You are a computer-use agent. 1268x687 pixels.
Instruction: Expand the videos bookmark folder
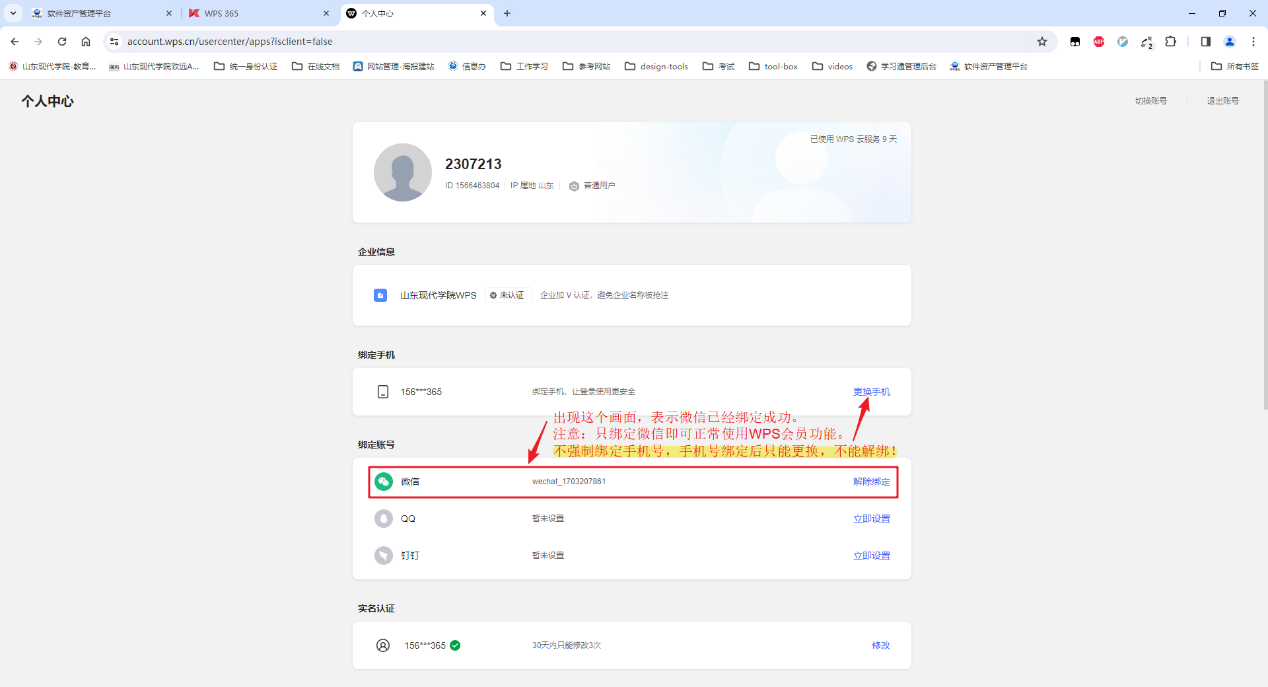(833, 67)
